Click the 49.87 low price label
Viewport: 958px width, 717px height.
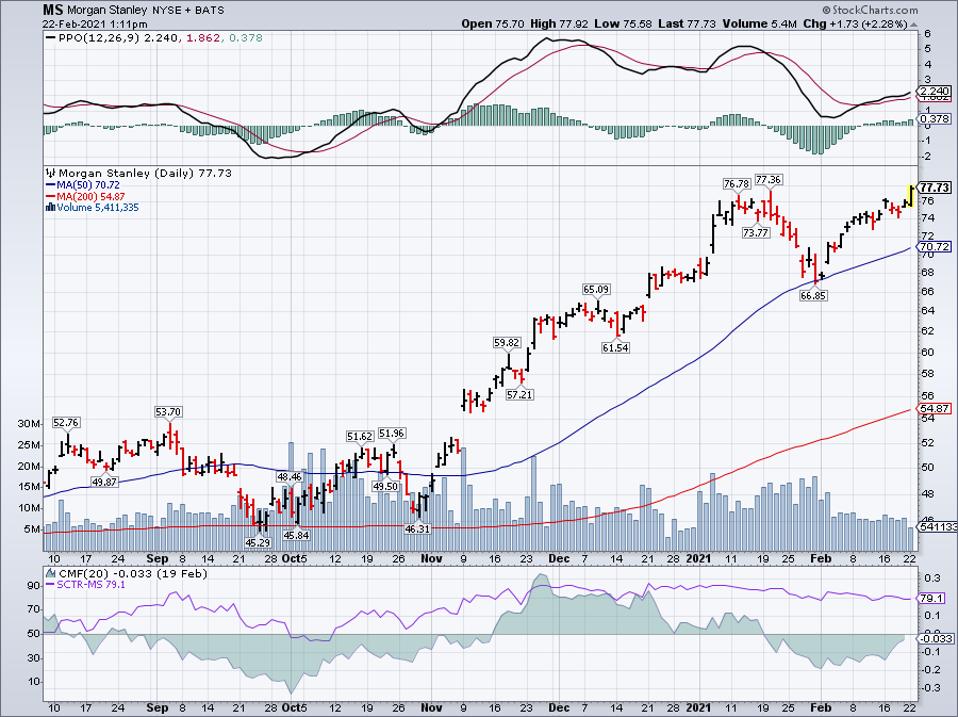click(x=104, y=482)
